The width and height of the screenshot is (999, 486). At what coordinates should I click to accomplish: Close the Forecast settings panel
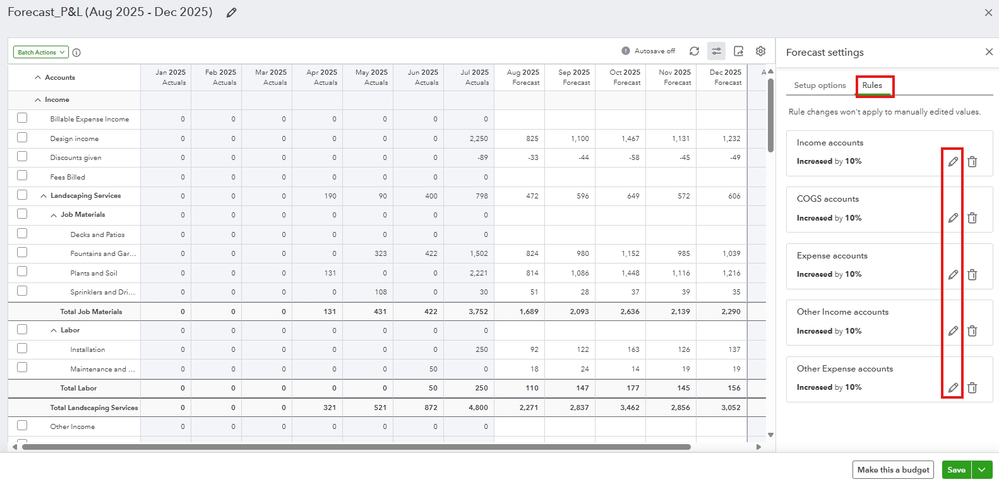[x=989, y=52]
